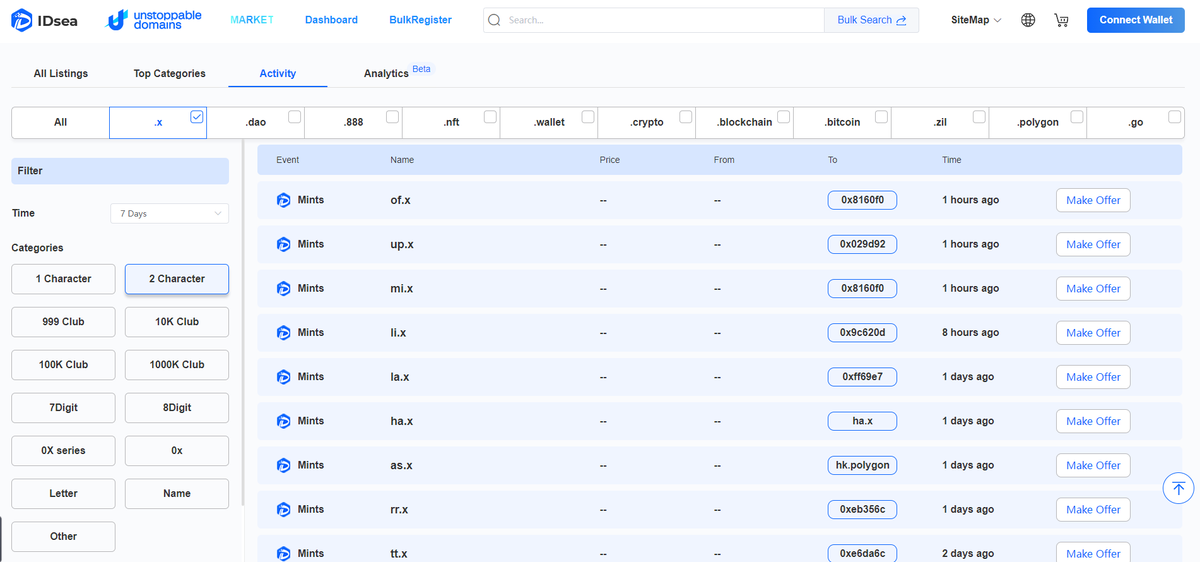Open the hk.polygon recipient for as.x
The image size is (1200, 562).
[x=862, y=465]
